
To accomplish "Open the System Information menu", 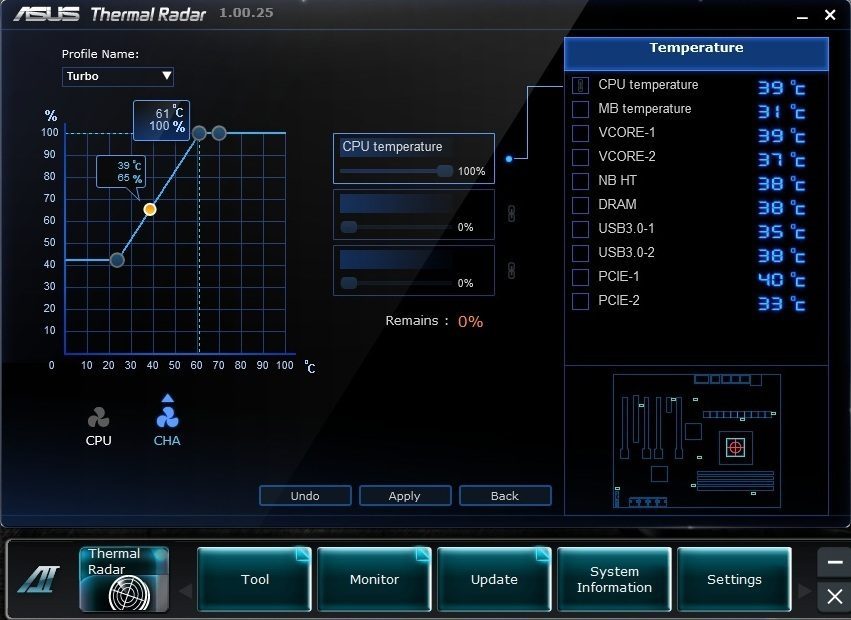I will pos(614,579).
